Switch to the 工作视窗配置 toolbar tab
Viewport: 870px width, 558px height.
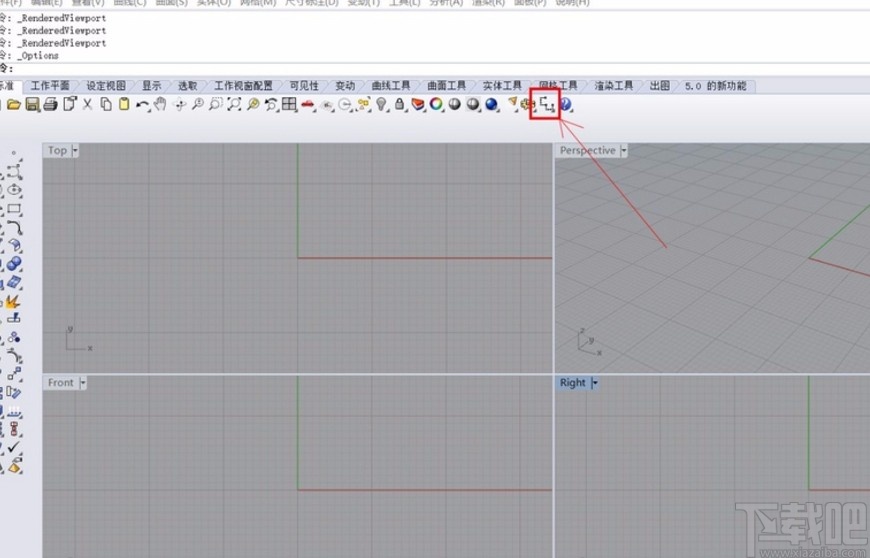tap(244, 85)
